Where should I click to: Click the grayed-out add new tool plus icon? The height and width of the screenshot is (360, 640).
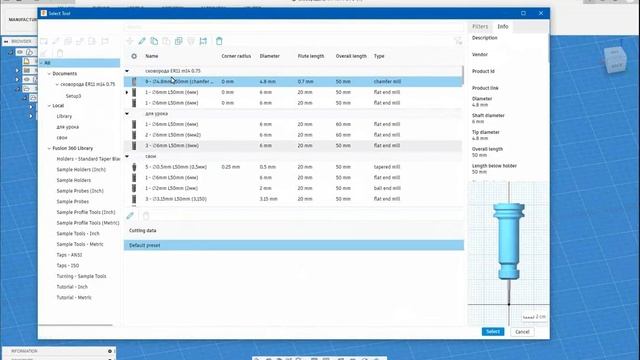pyautogui.click(x=129, y=41)
